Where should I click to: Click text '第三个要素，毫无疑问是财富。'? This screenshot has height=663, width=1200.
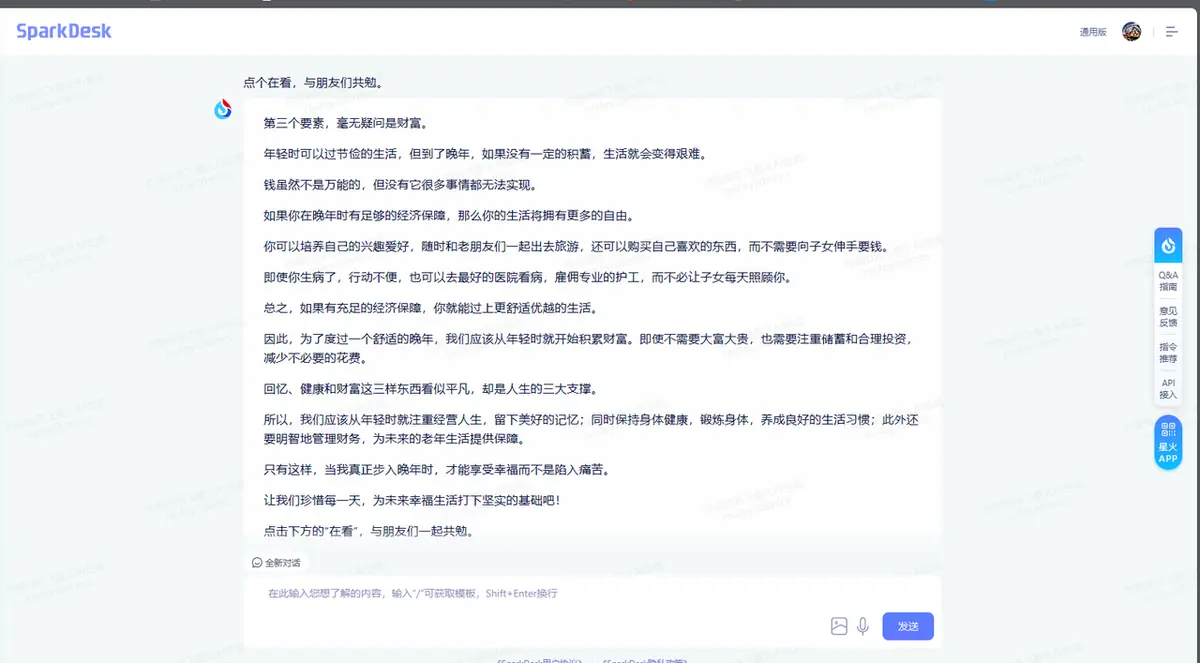[x=346, y=124]
